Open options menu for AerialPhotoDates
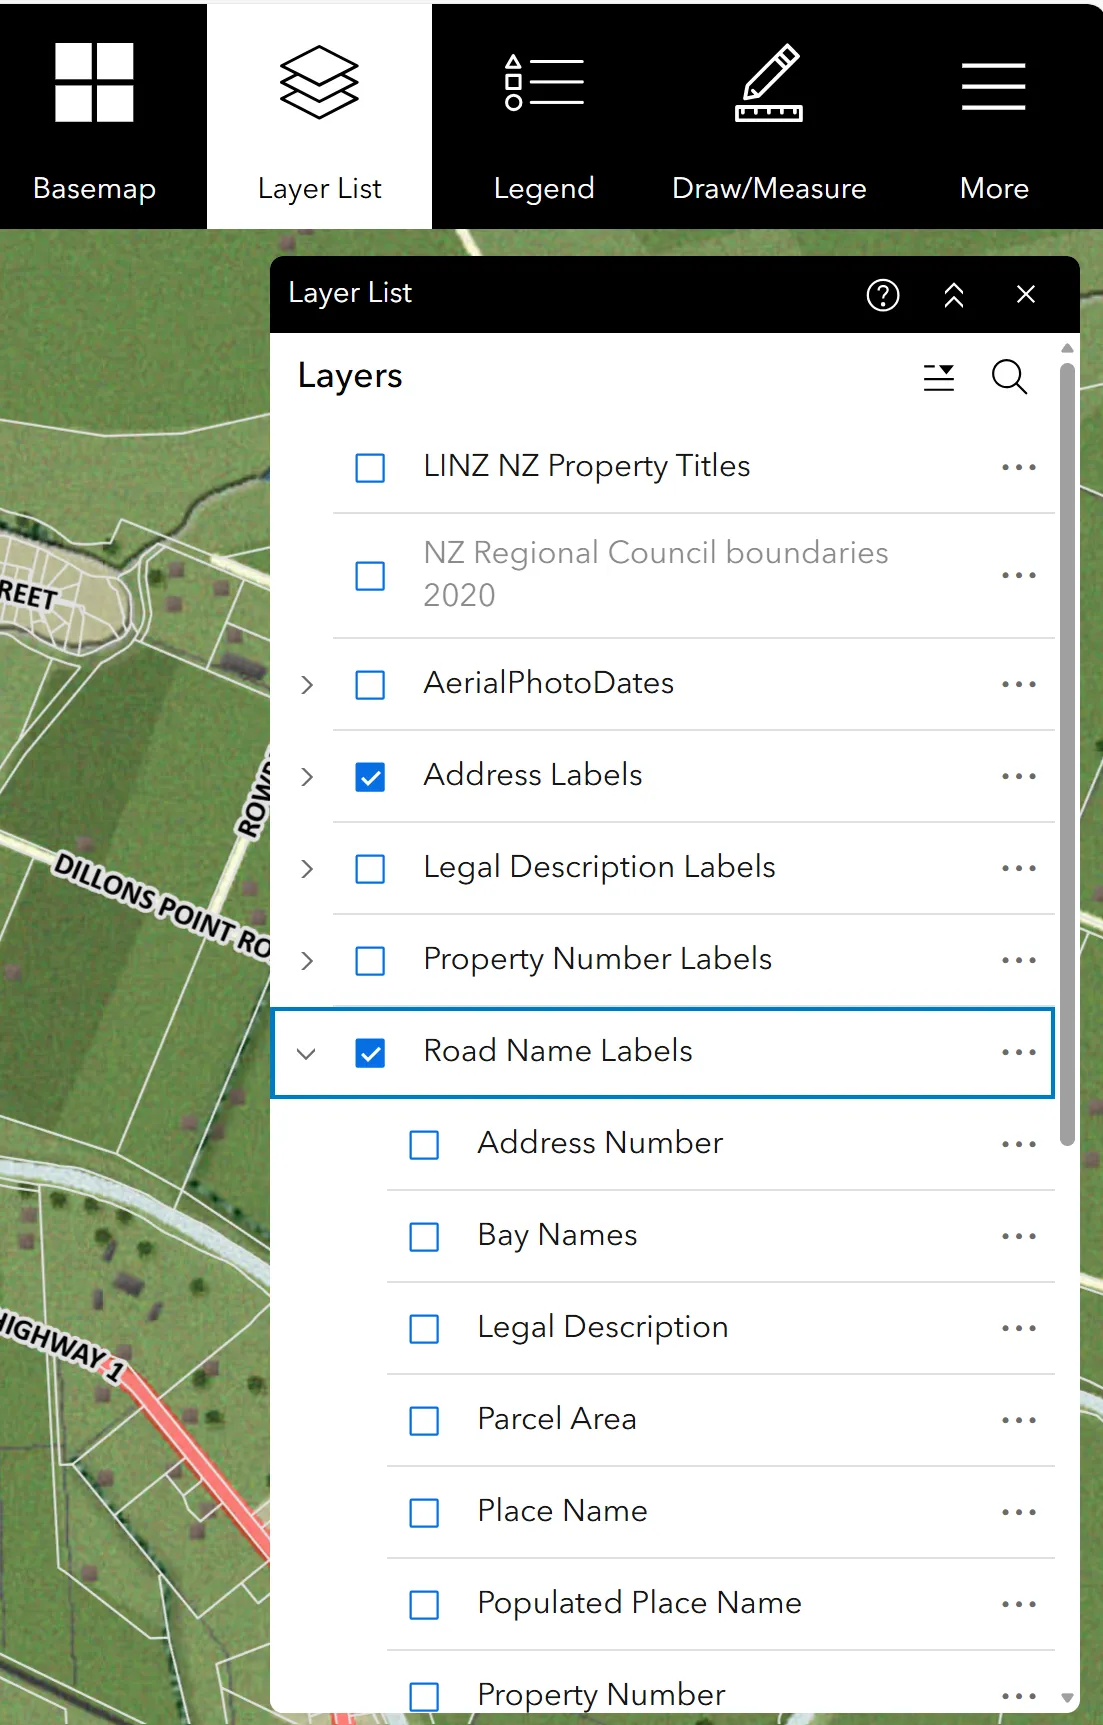Screen dimensions: 1103x1725 click(1019, 684)
